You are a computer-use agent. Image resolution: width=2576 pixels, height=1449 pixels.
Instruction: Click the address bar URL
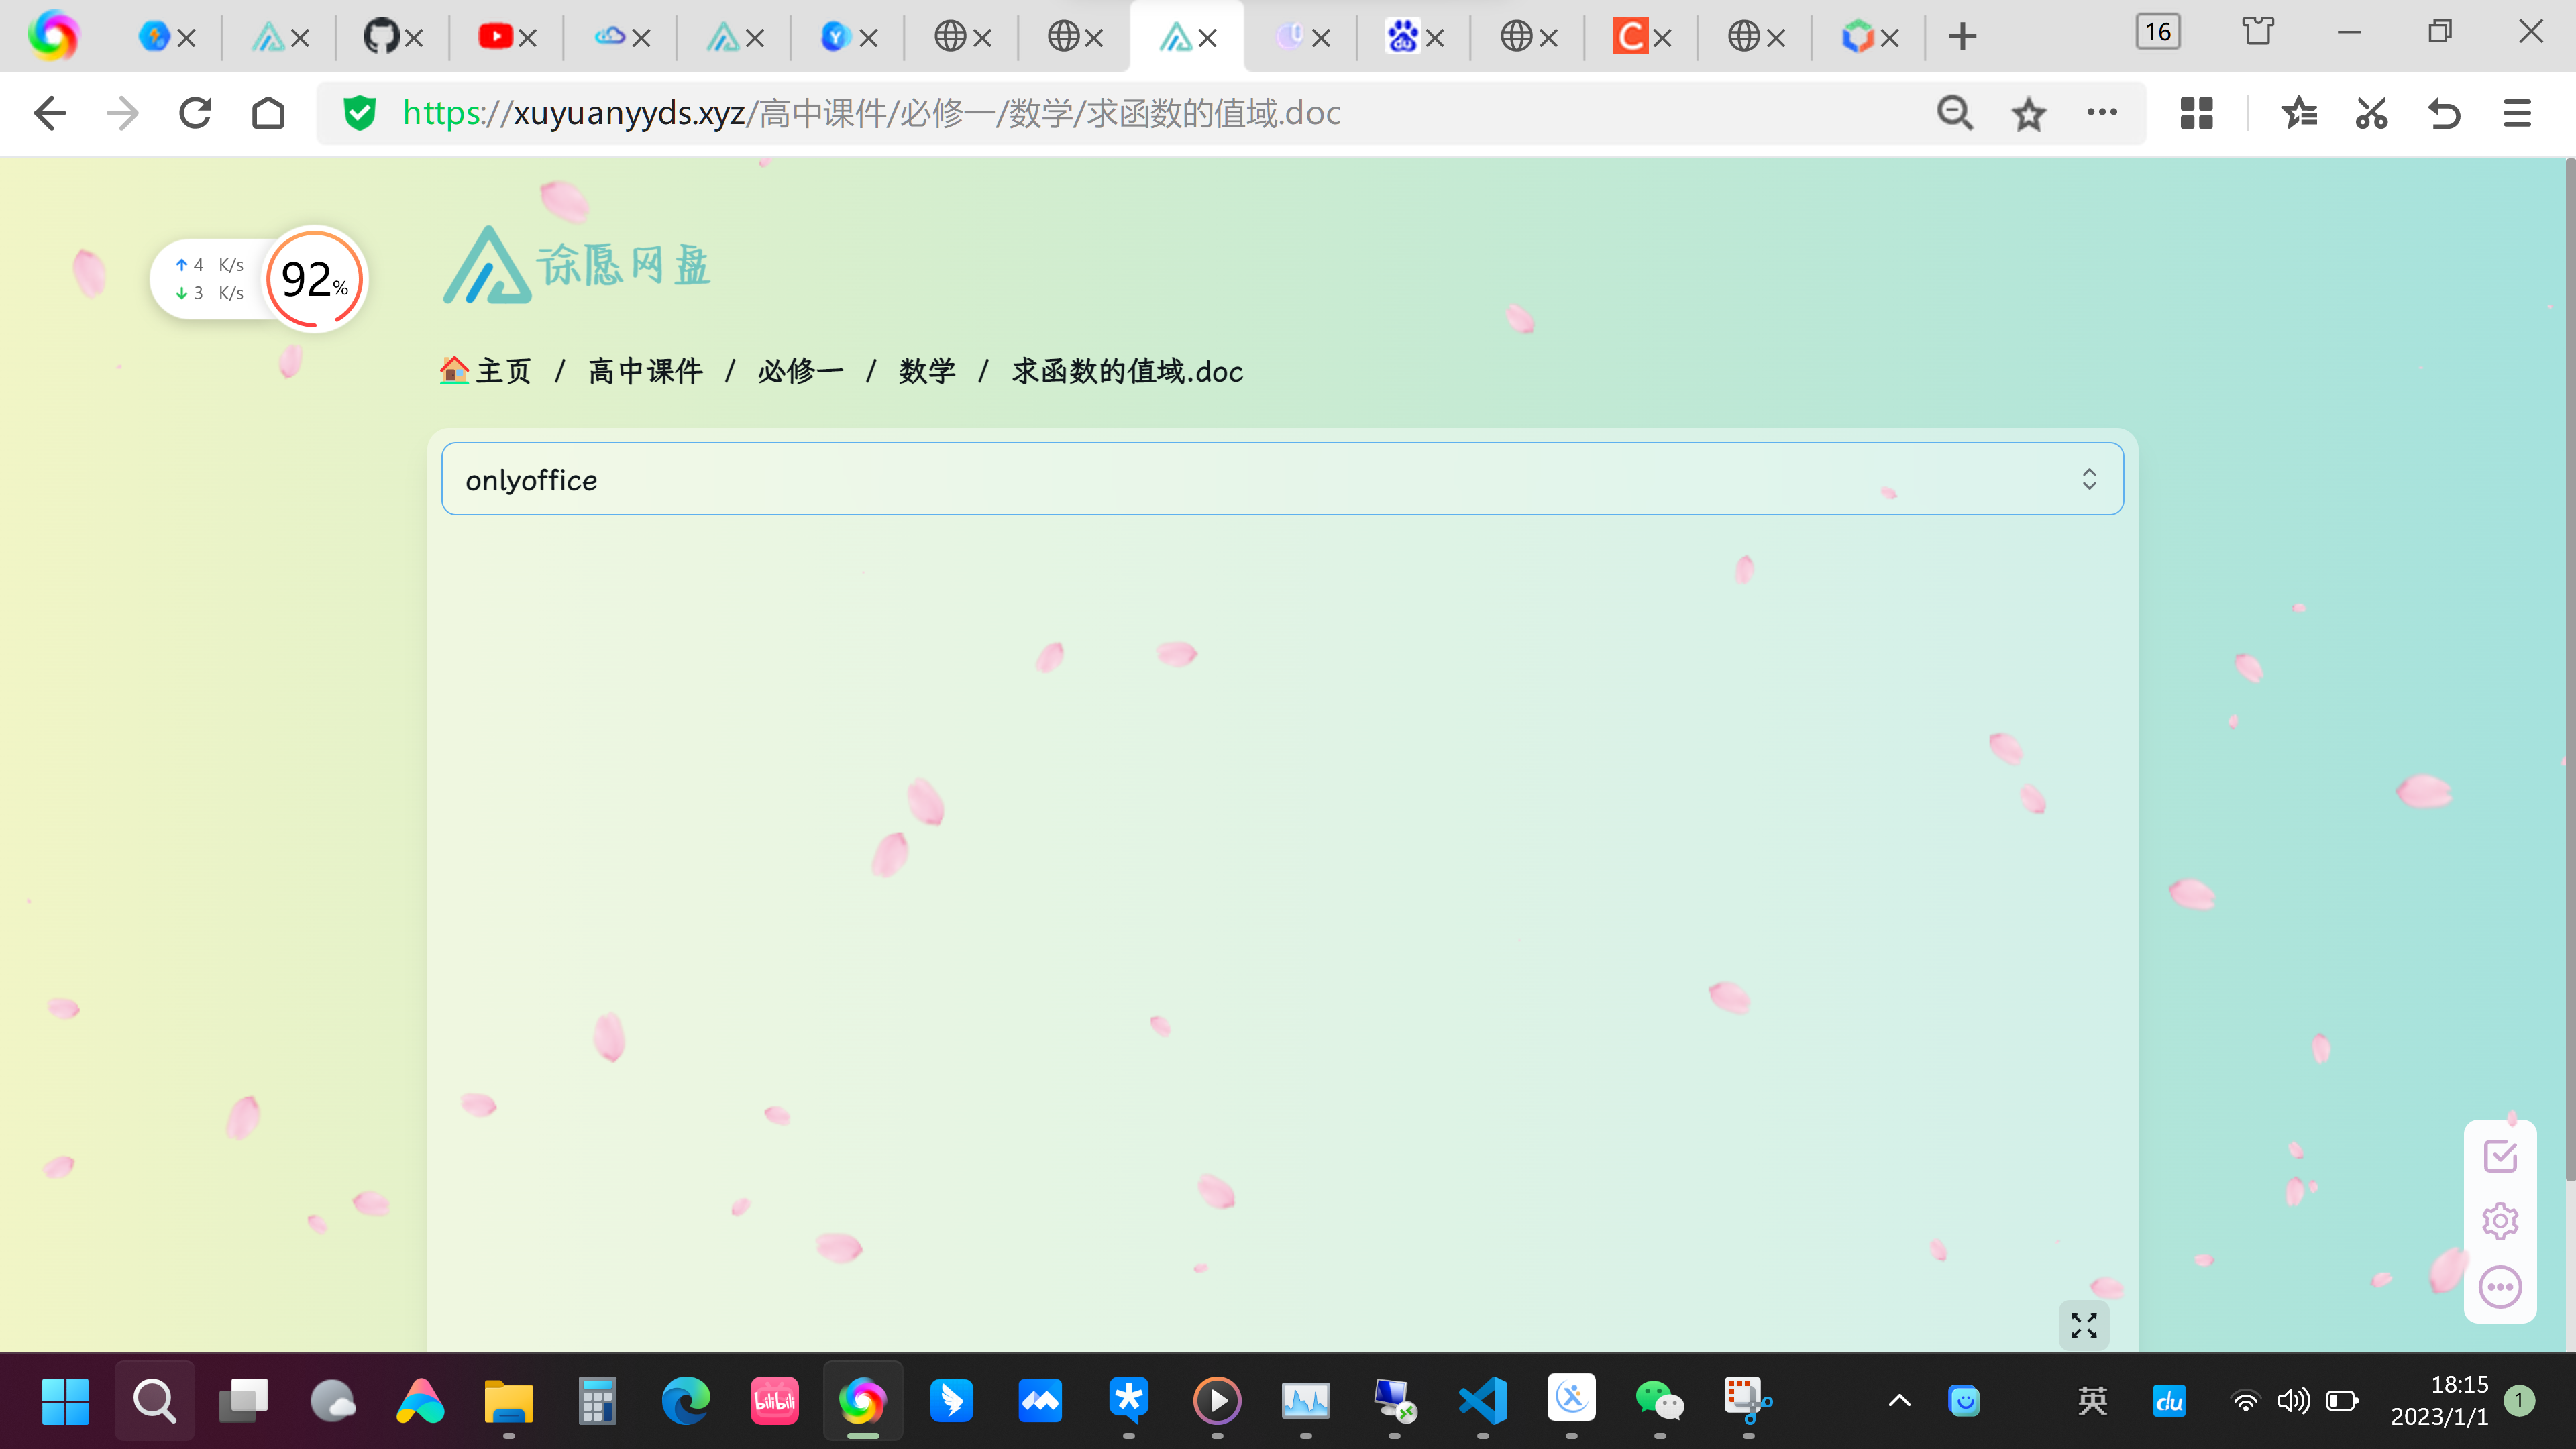pos(871,113)
